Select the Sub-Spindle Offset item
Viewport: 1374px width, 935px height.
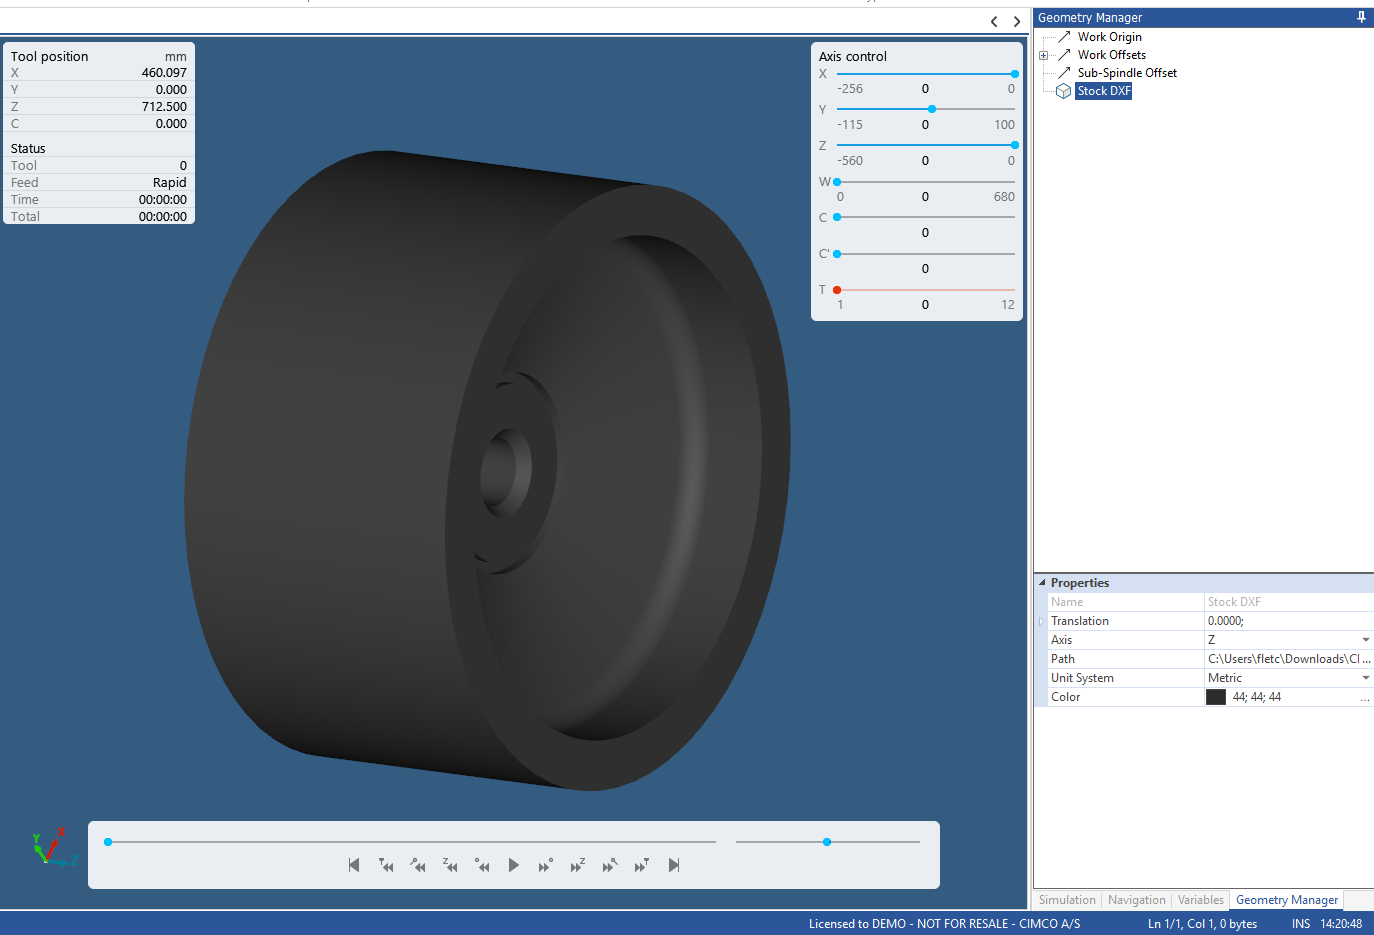(x=1127, y=72)
